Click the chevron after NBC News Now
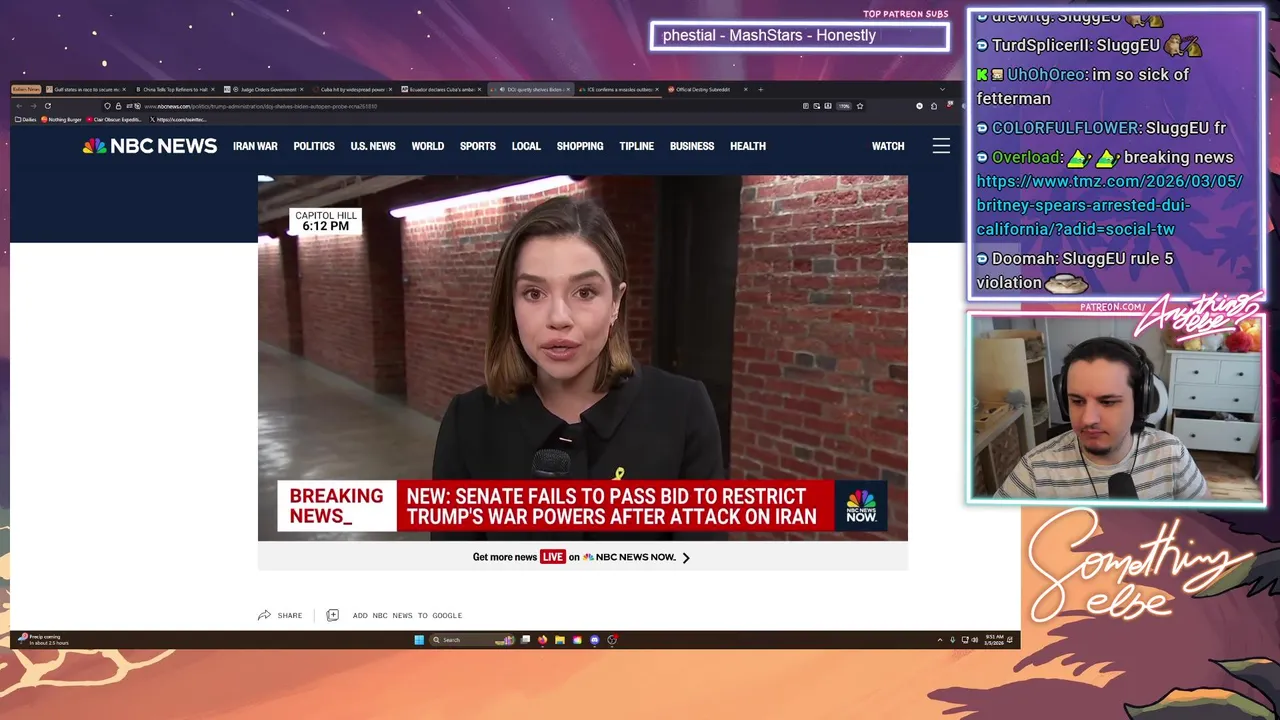 point(686,557)
